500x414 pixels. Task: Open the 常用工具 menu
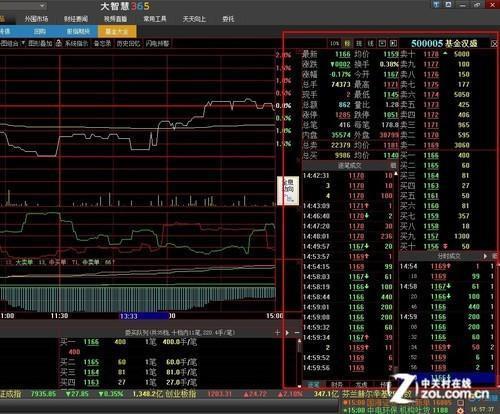point(155,19)
